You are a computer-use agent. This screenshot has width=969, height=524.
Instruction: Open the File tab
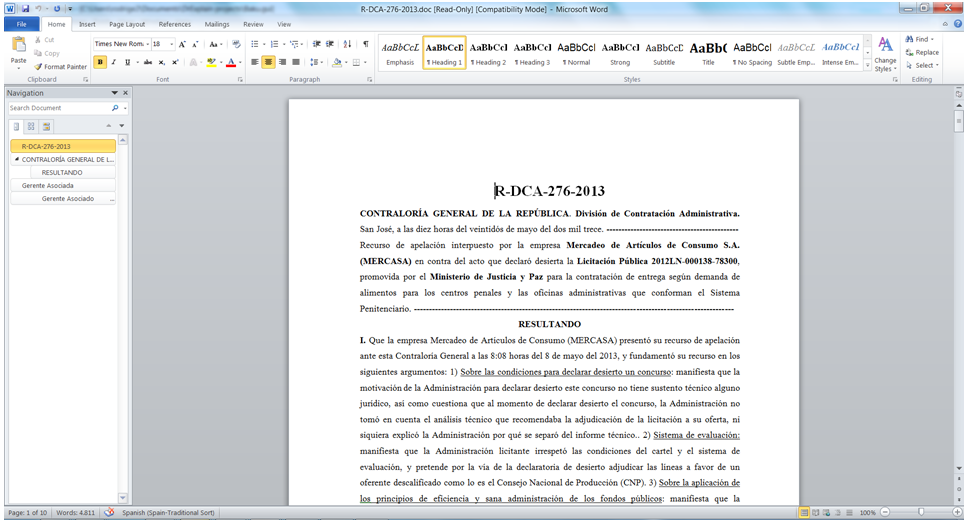22,24
